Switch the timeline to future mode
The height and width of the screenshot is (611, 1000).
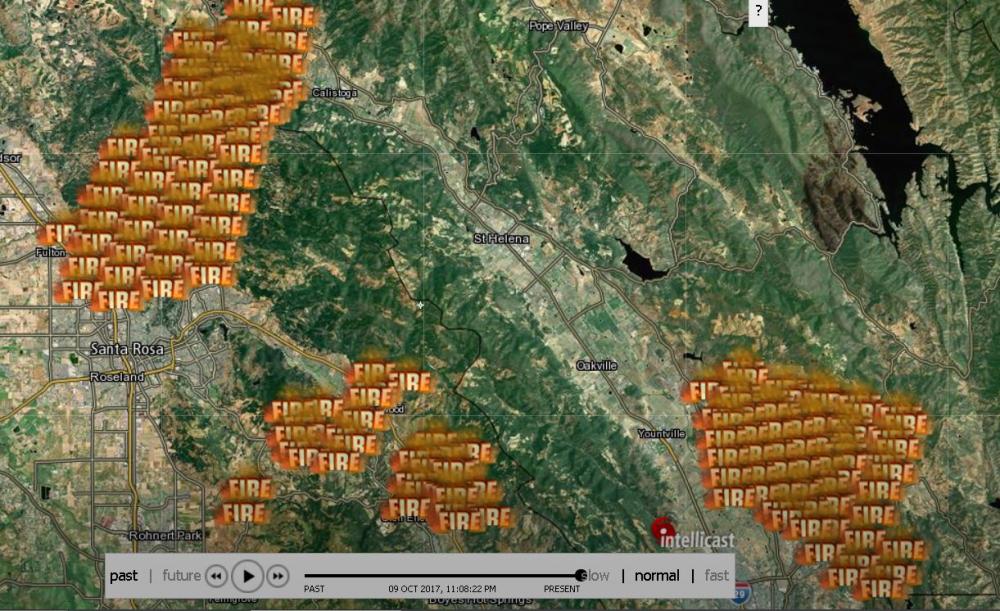coord(181,576)
